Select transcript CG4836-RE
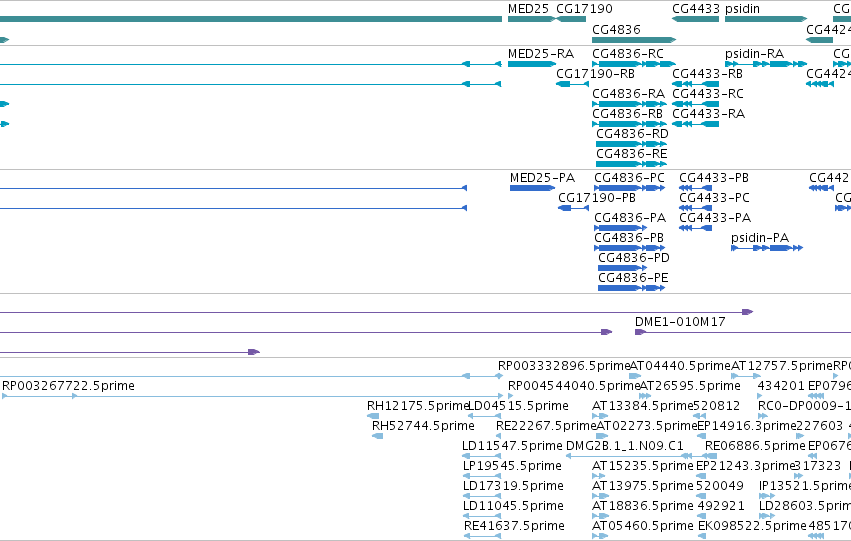This screenshot has height=541, width=851. [632, 154]
